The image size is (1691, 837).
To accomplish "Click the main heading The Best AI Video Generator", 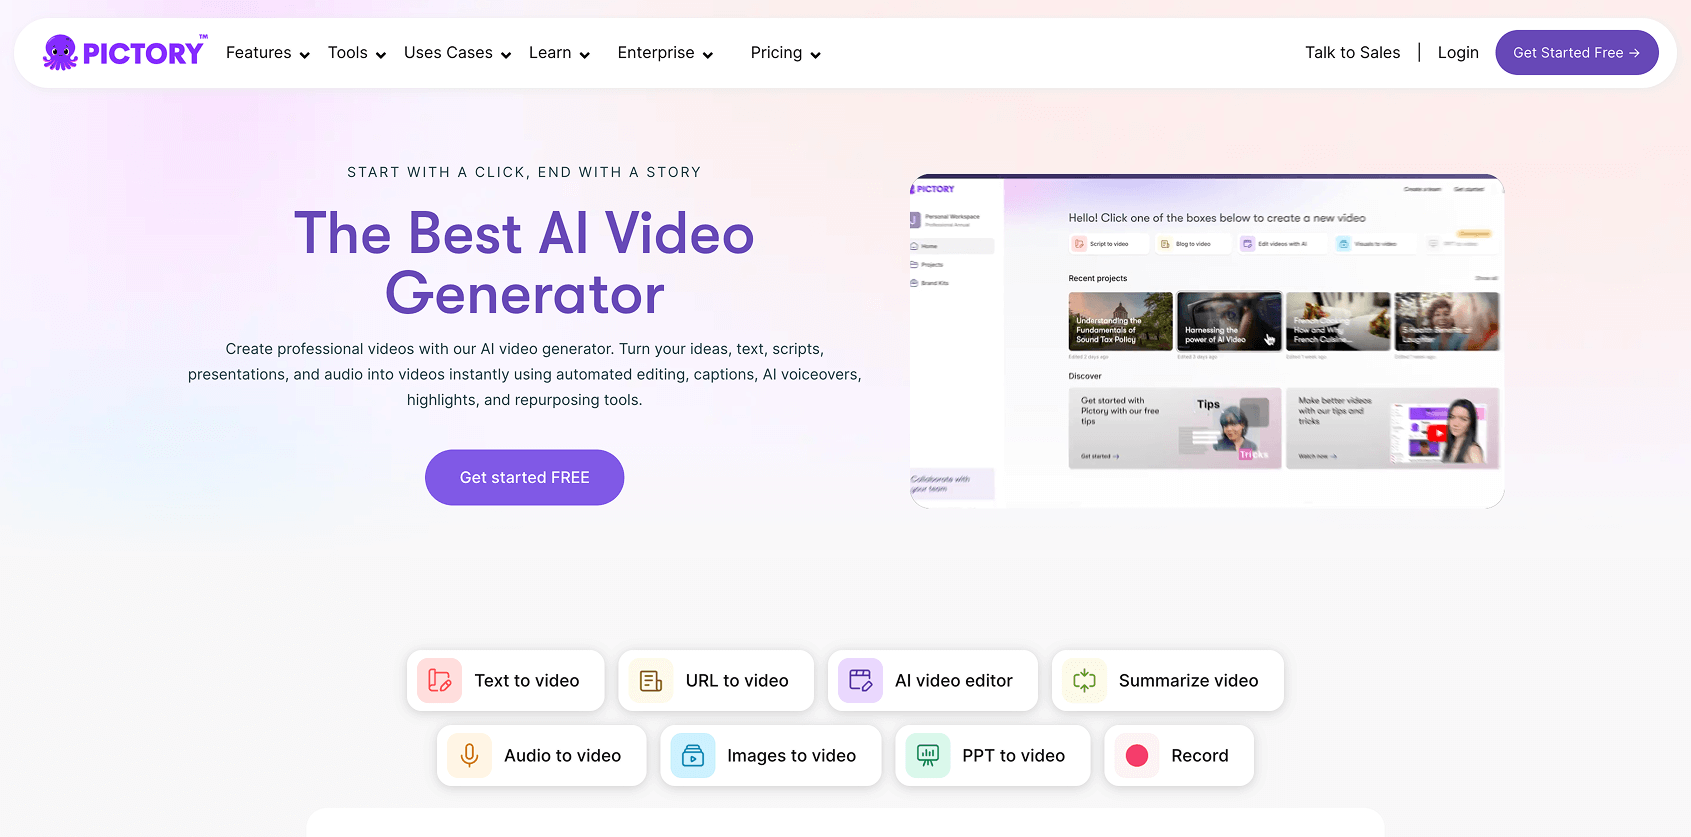I will point(524,263).
